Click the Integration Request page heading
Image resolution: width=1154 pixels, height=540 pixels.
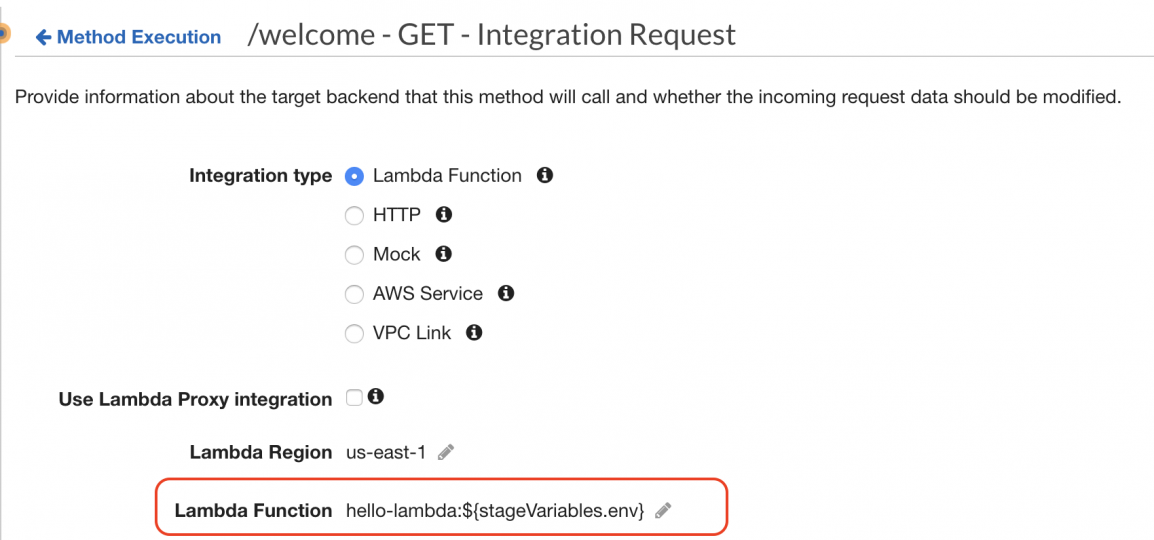[x=491, y=35]
